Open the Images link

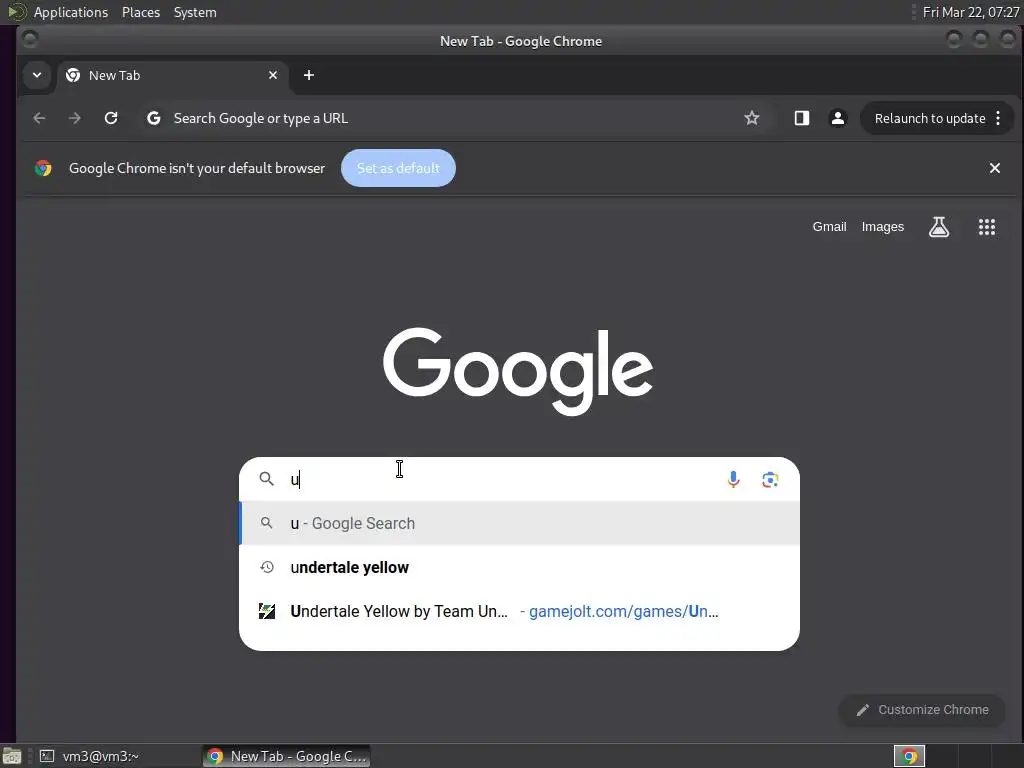pos(882,227)
